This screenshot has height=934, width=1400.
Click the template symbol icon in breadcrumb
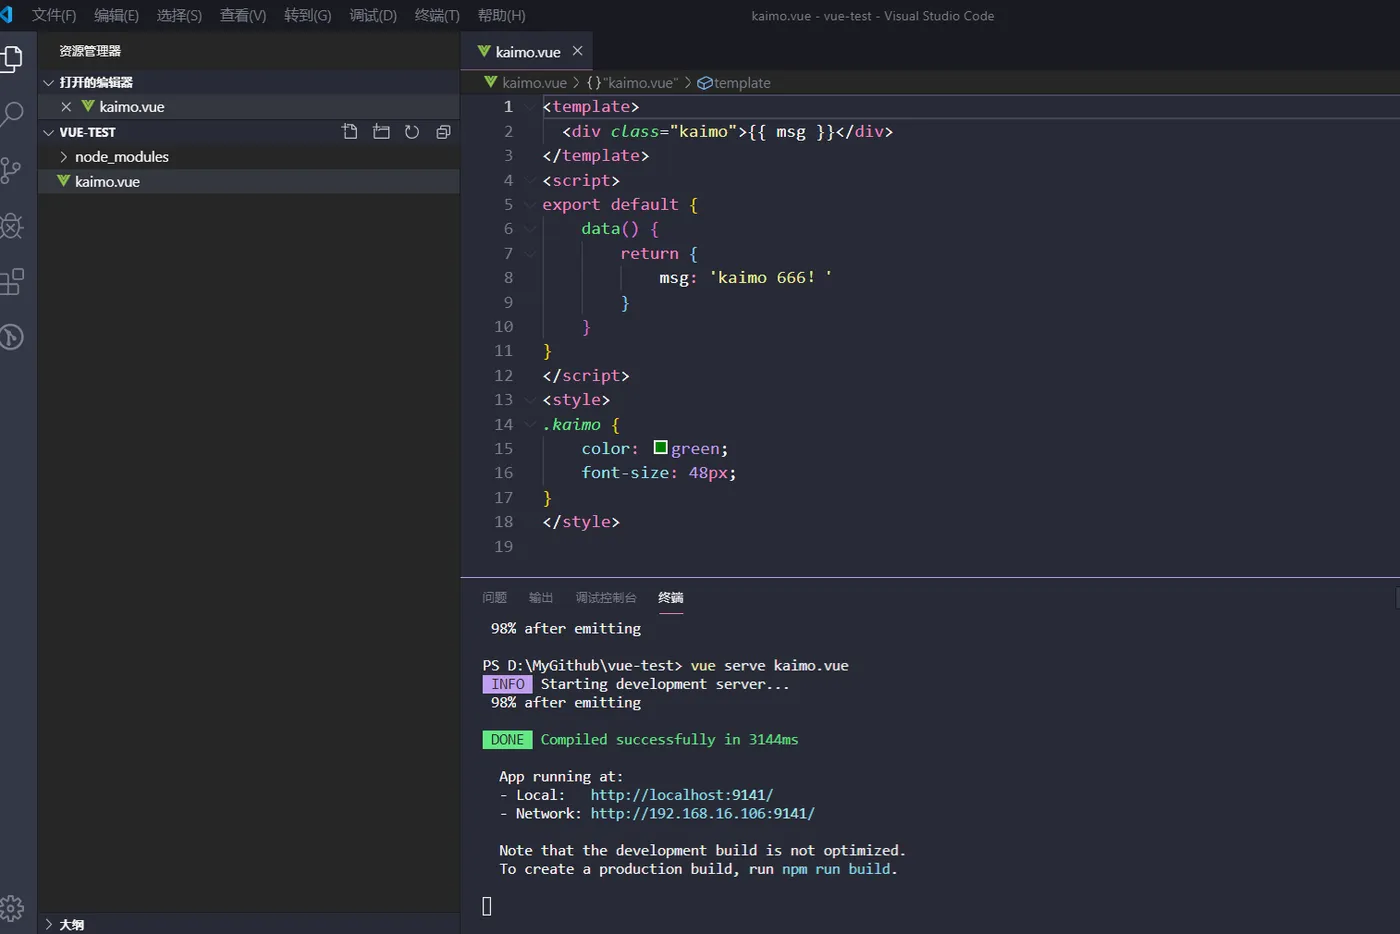[x=704, y=83]
